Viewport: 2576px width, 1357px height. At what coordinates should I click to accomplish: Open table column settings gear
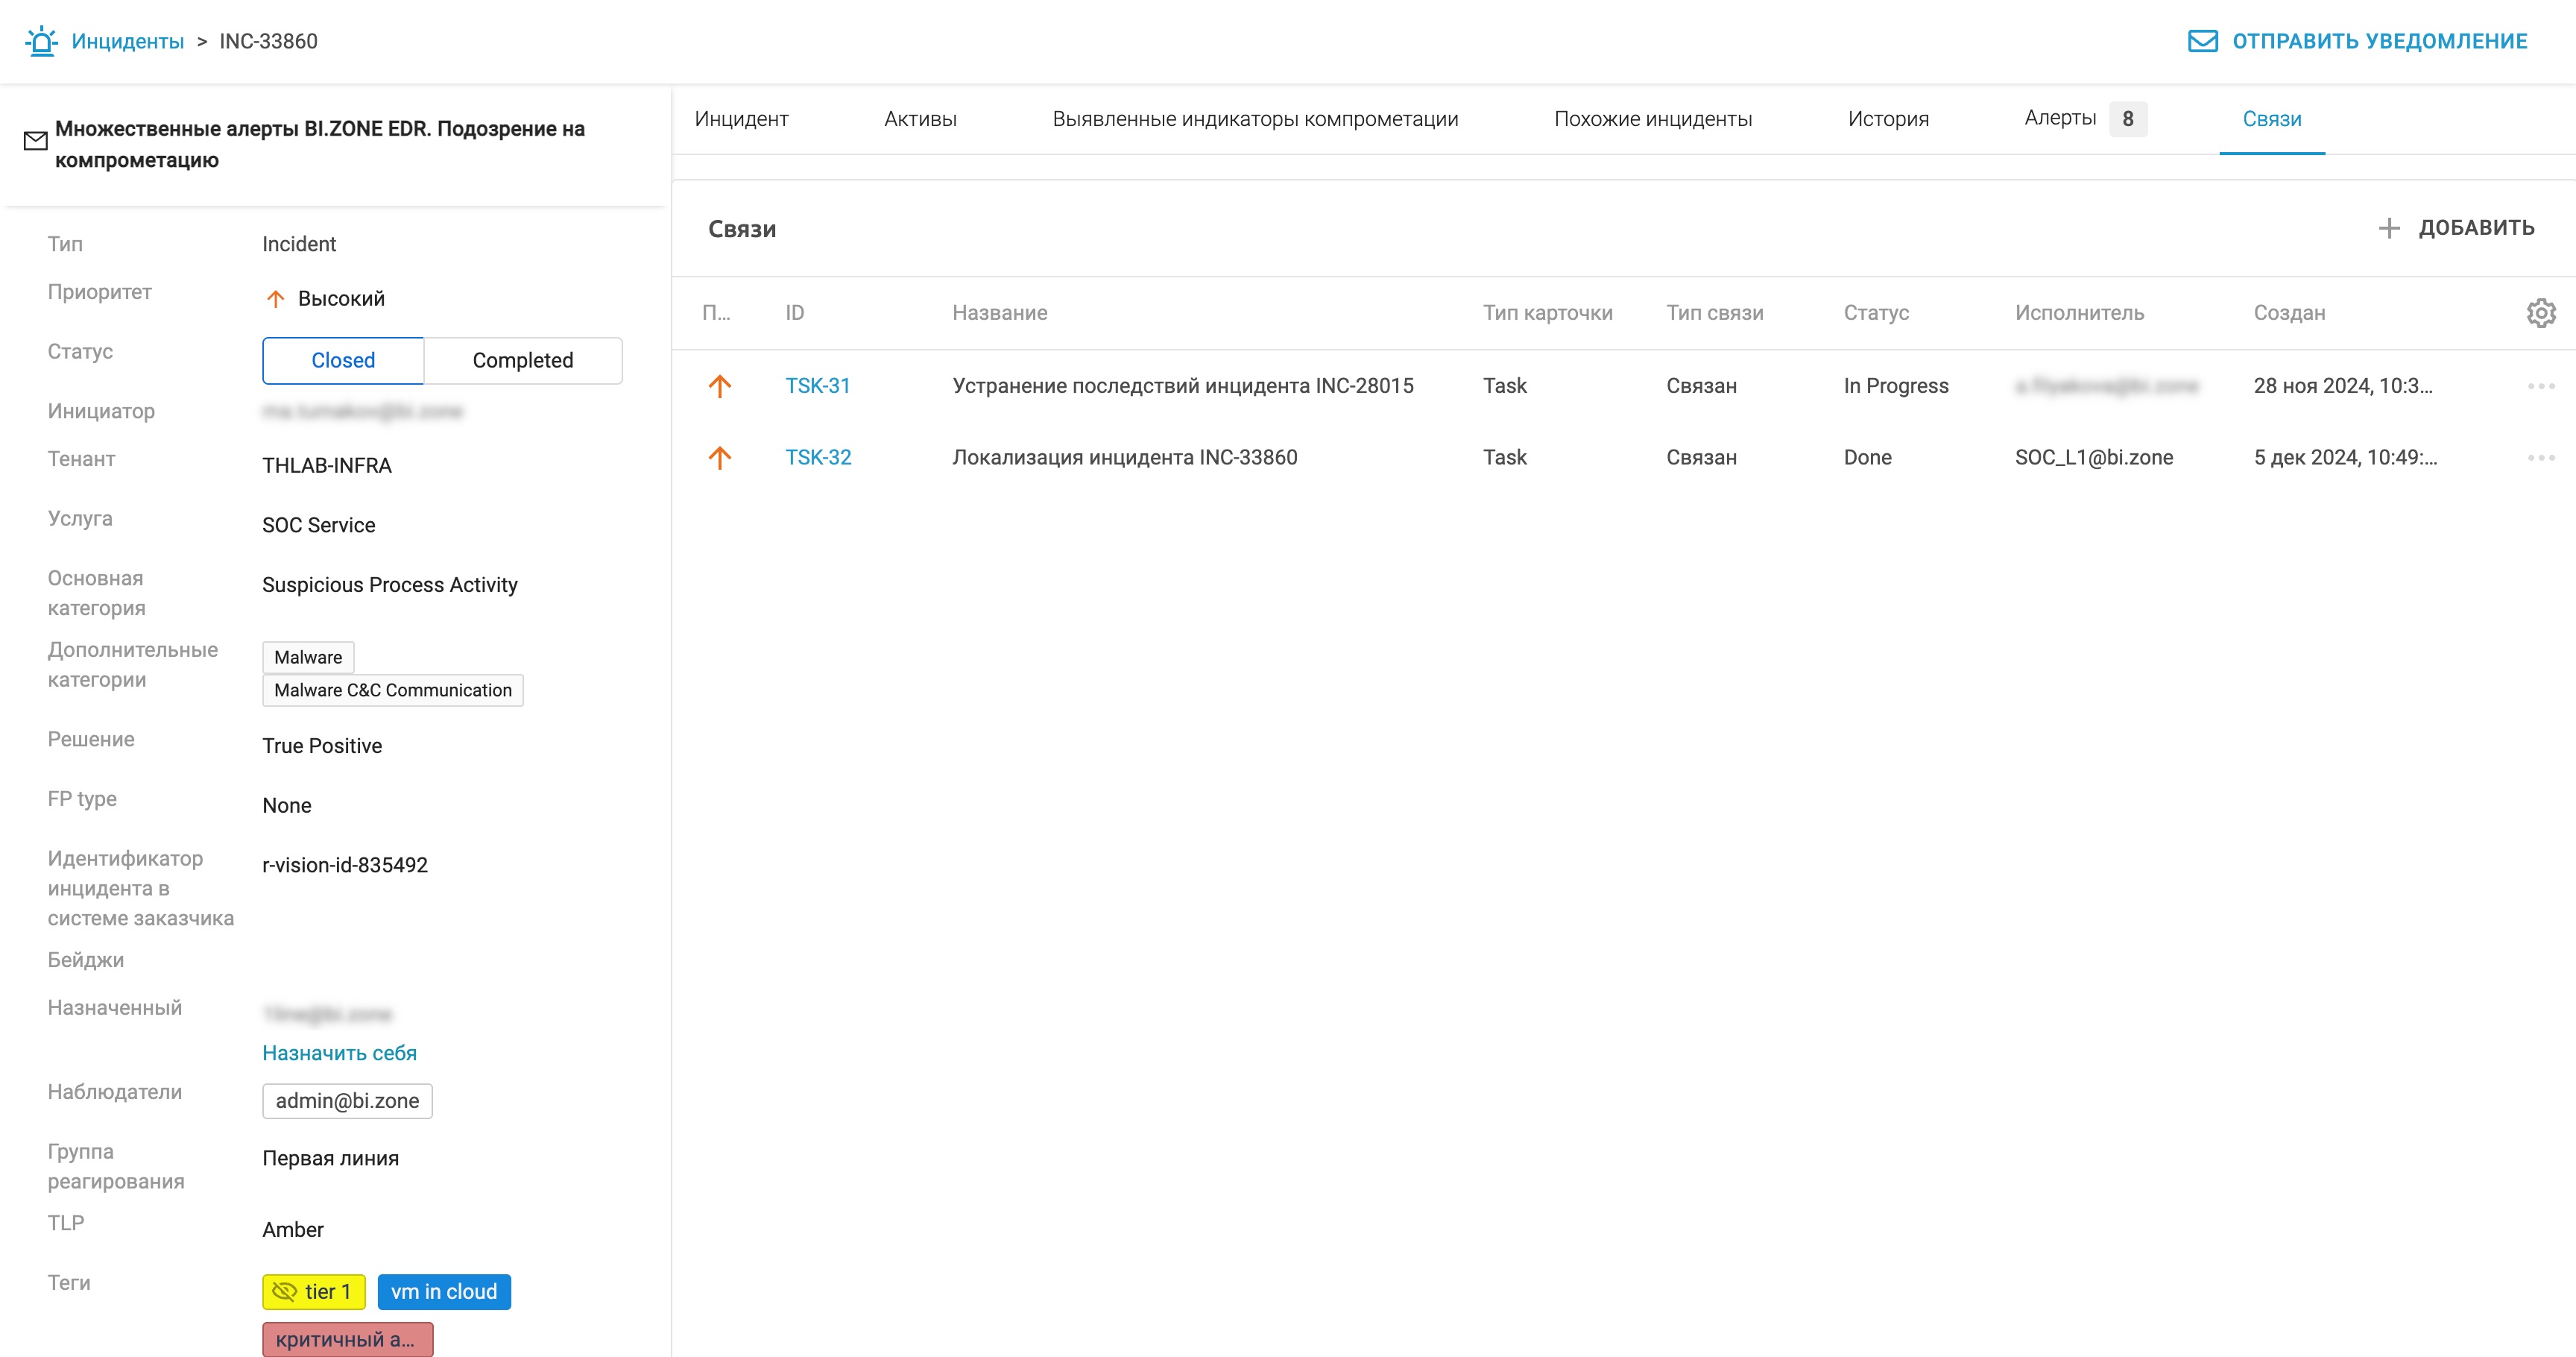tap(2541, 313)
